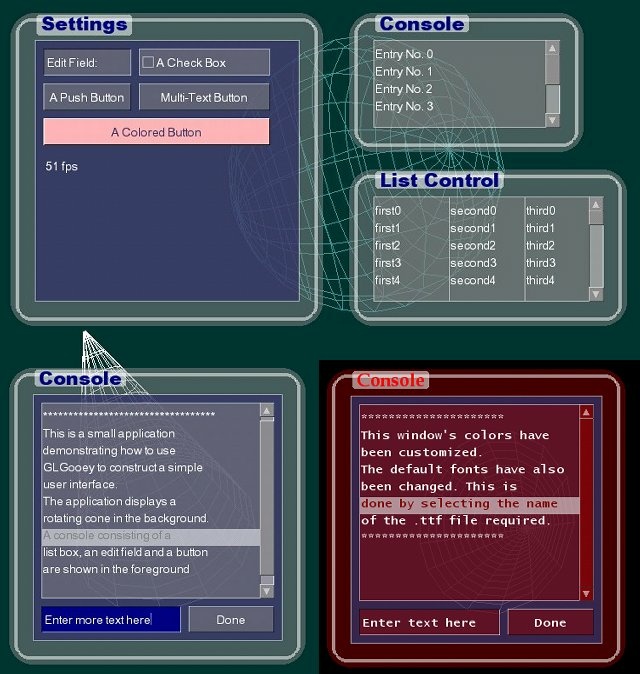
Task: Hit the gray Console text scroll up arrow
Action: (266, 410)
